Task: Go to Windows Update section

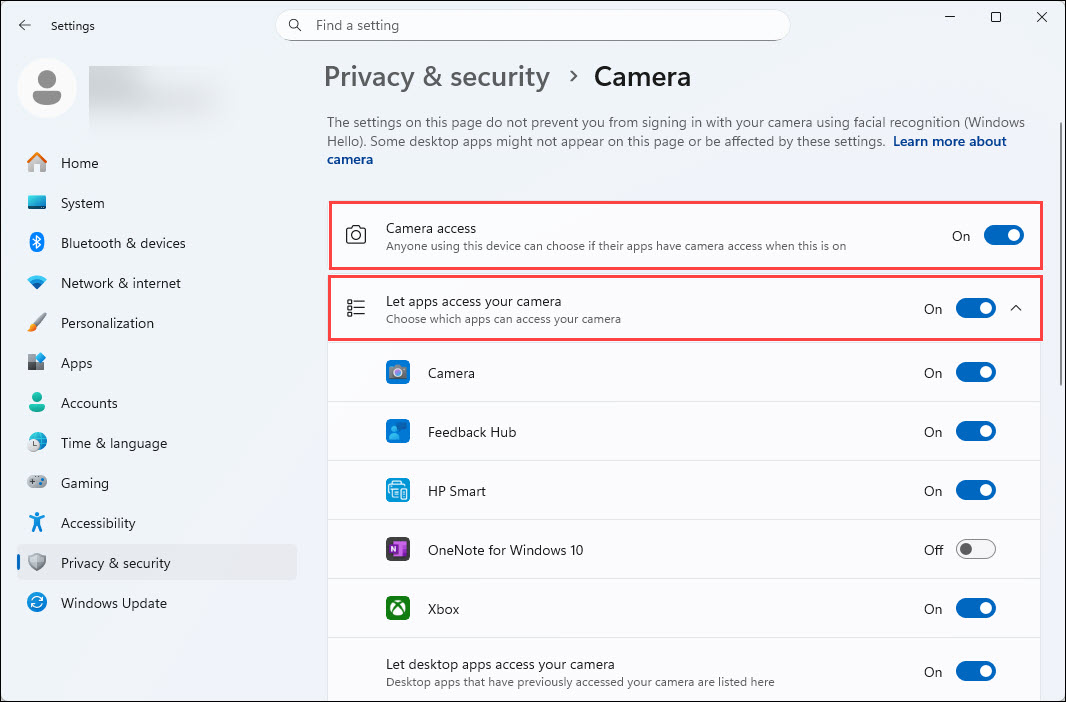Action: pyautogui.click(x=113, y=603)
